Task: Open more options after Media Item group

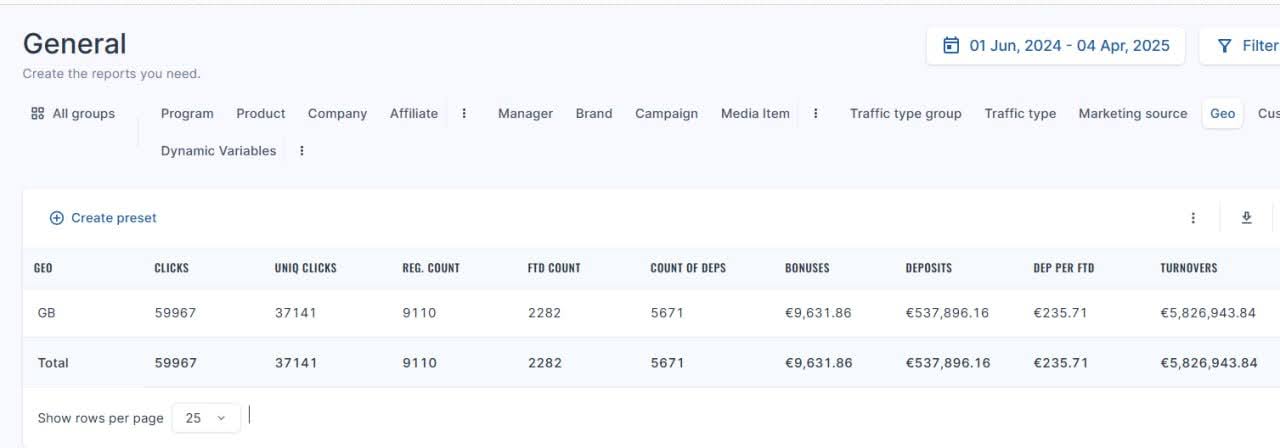Action: click(x=815, y=113)
